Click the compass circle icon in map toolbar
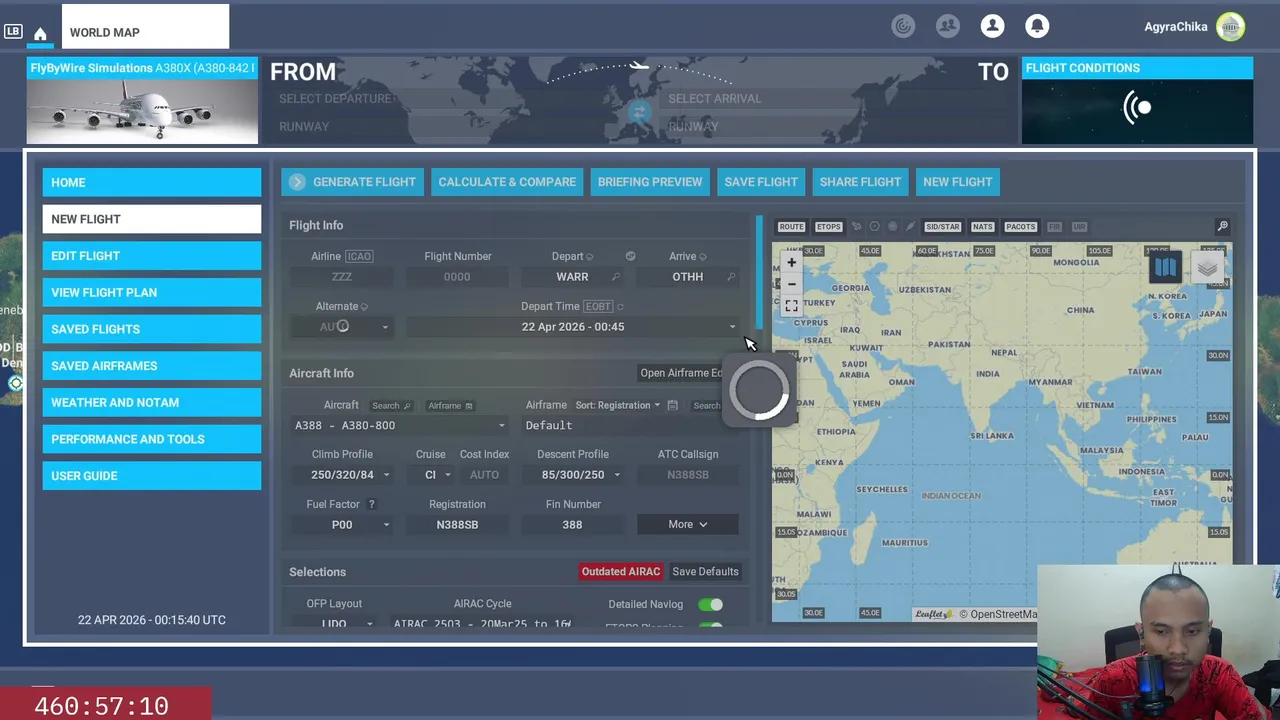 click(x=874, y=227)
